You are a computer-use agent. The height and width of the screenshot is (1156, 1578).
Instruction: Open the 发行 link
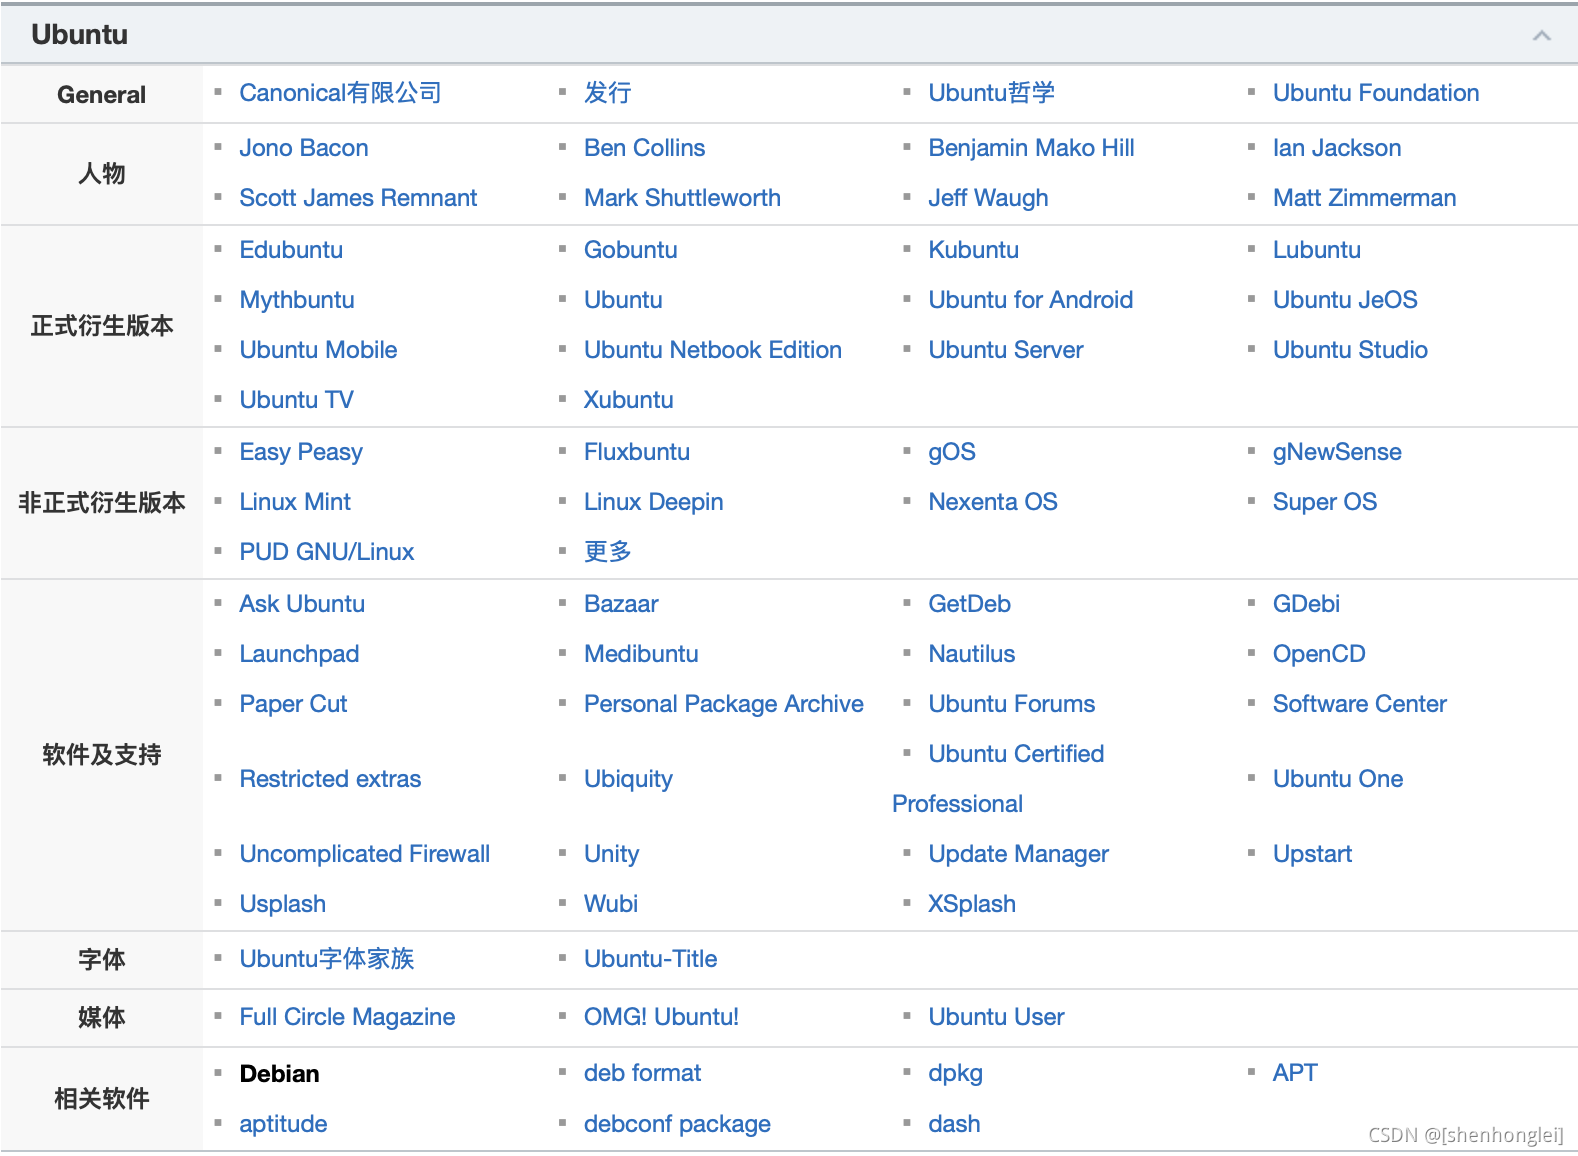click(x=608, y=93)
